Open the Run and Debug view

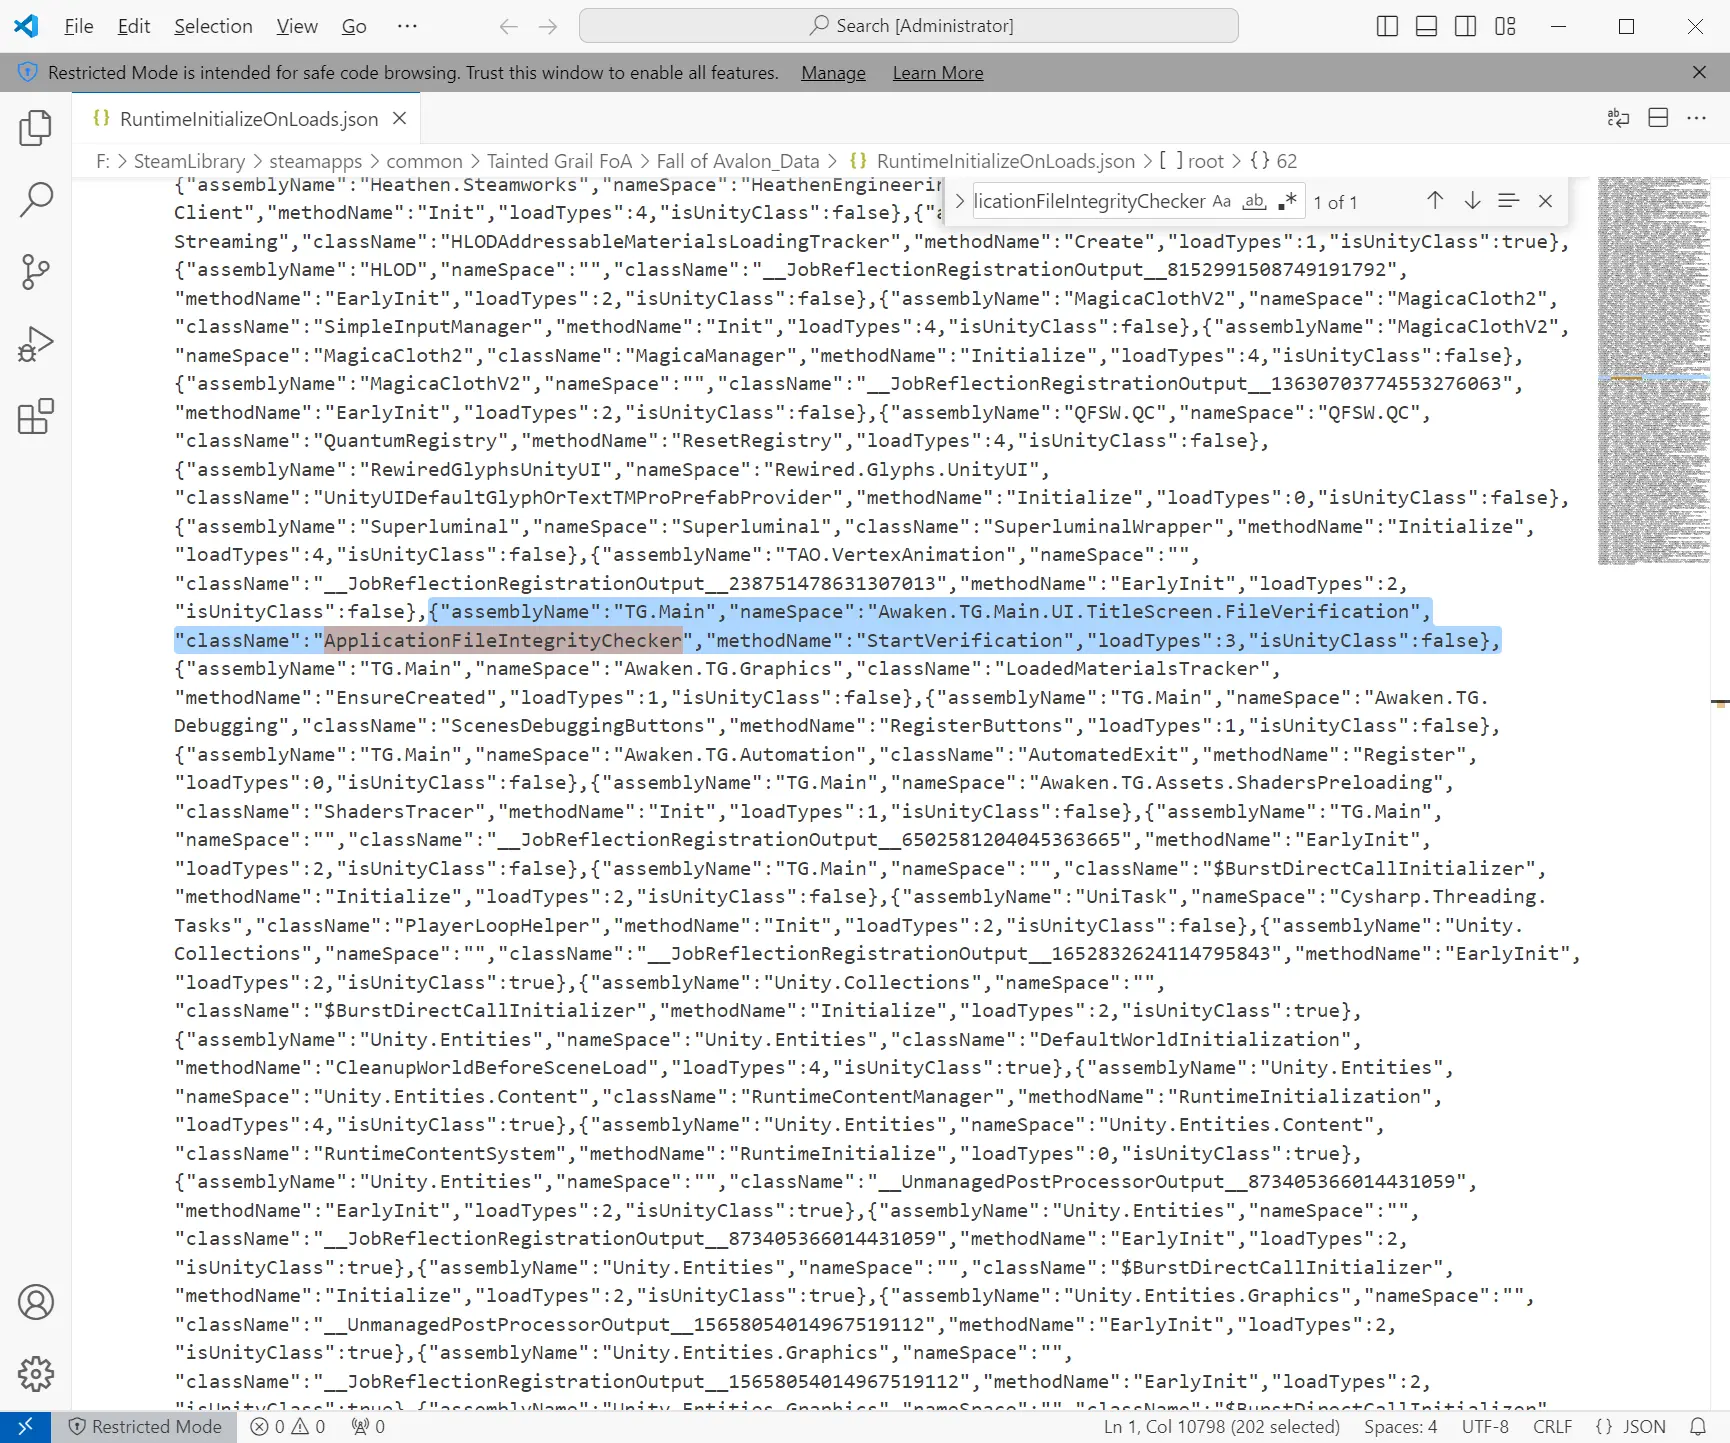[36, 344]
